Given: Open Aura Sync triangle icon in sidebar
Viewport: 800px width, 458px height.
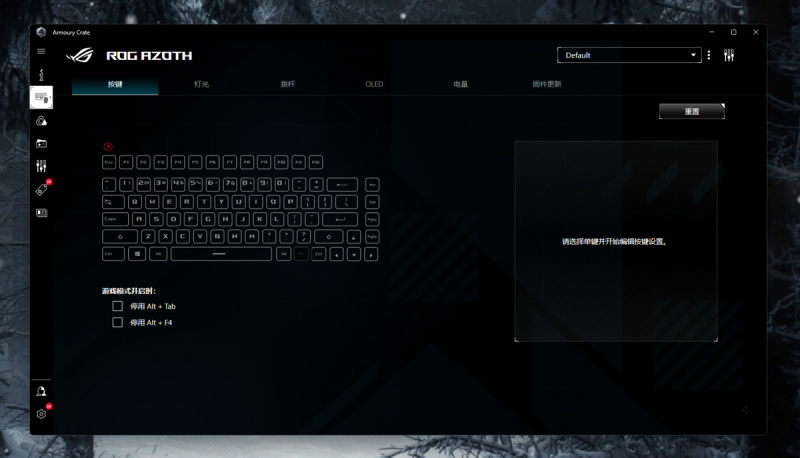Looking at the screenshot, I should (x=41, y=121).
